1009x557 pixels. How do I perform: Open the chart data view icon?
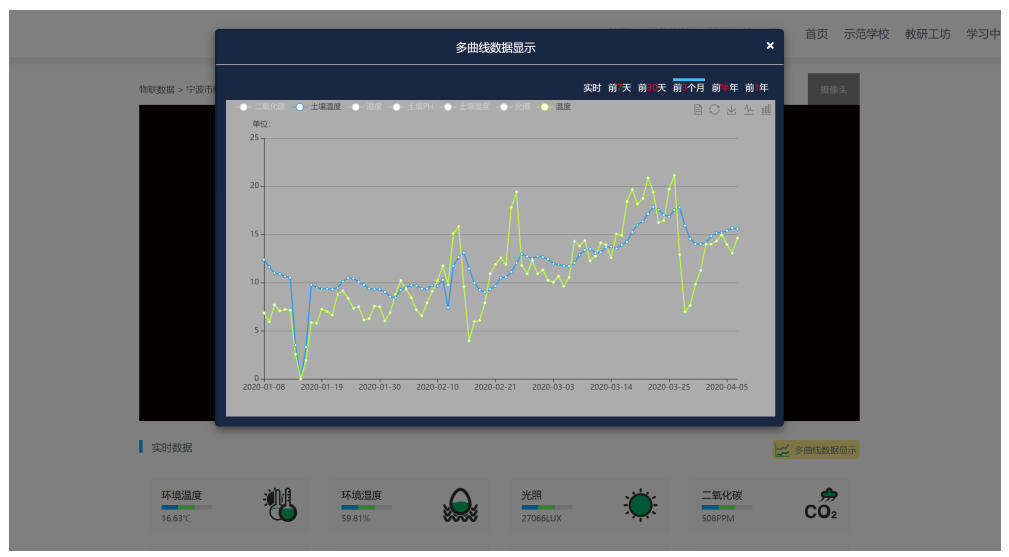tap(698, 109)
